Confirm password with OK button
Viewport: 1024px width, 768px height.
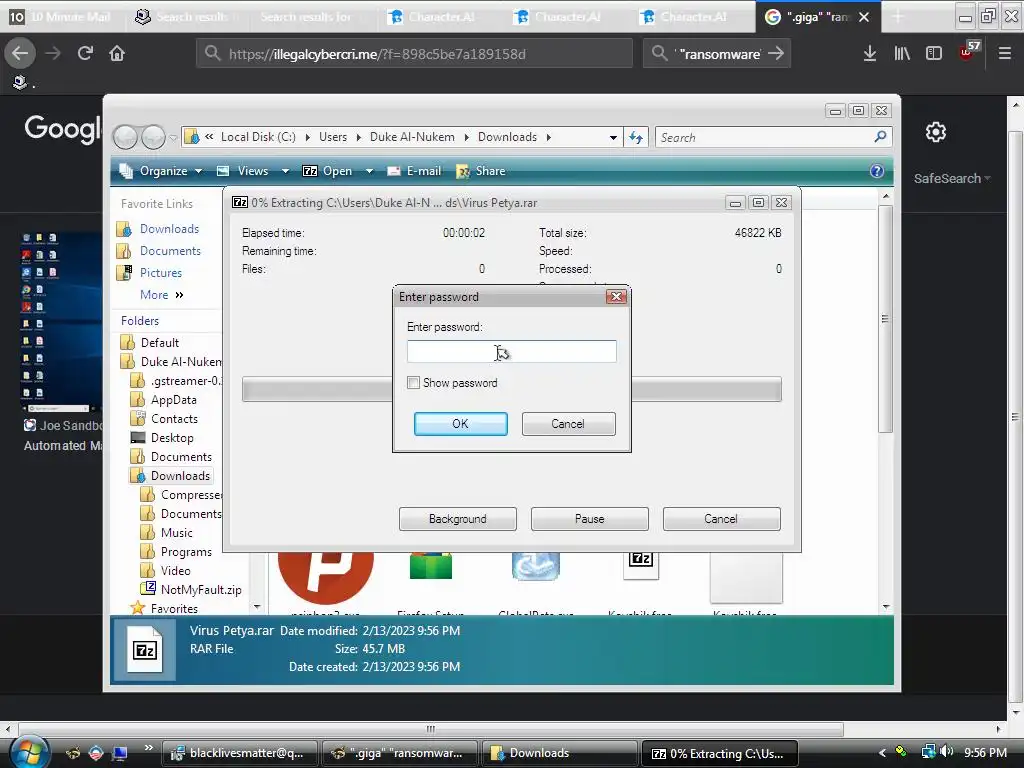click(x=460, y=424)
